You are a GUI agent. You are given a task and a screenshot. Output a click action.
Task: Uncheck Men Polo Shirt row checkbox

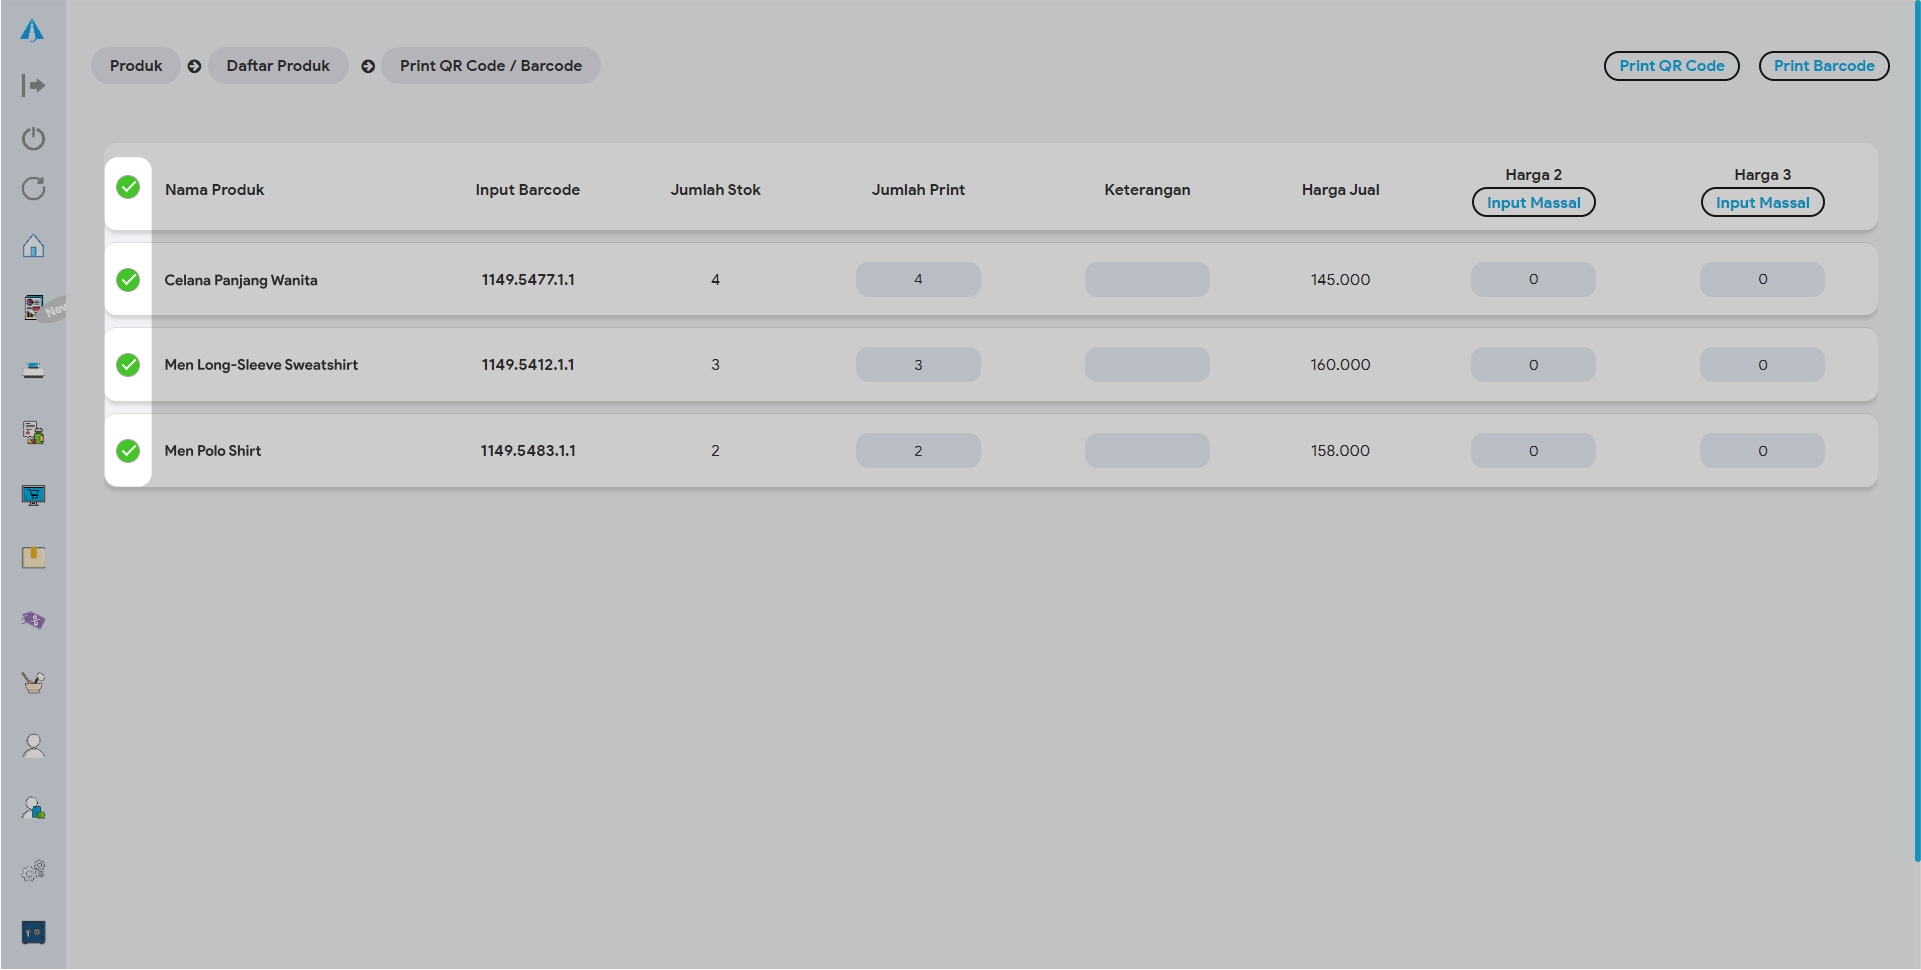128,451
